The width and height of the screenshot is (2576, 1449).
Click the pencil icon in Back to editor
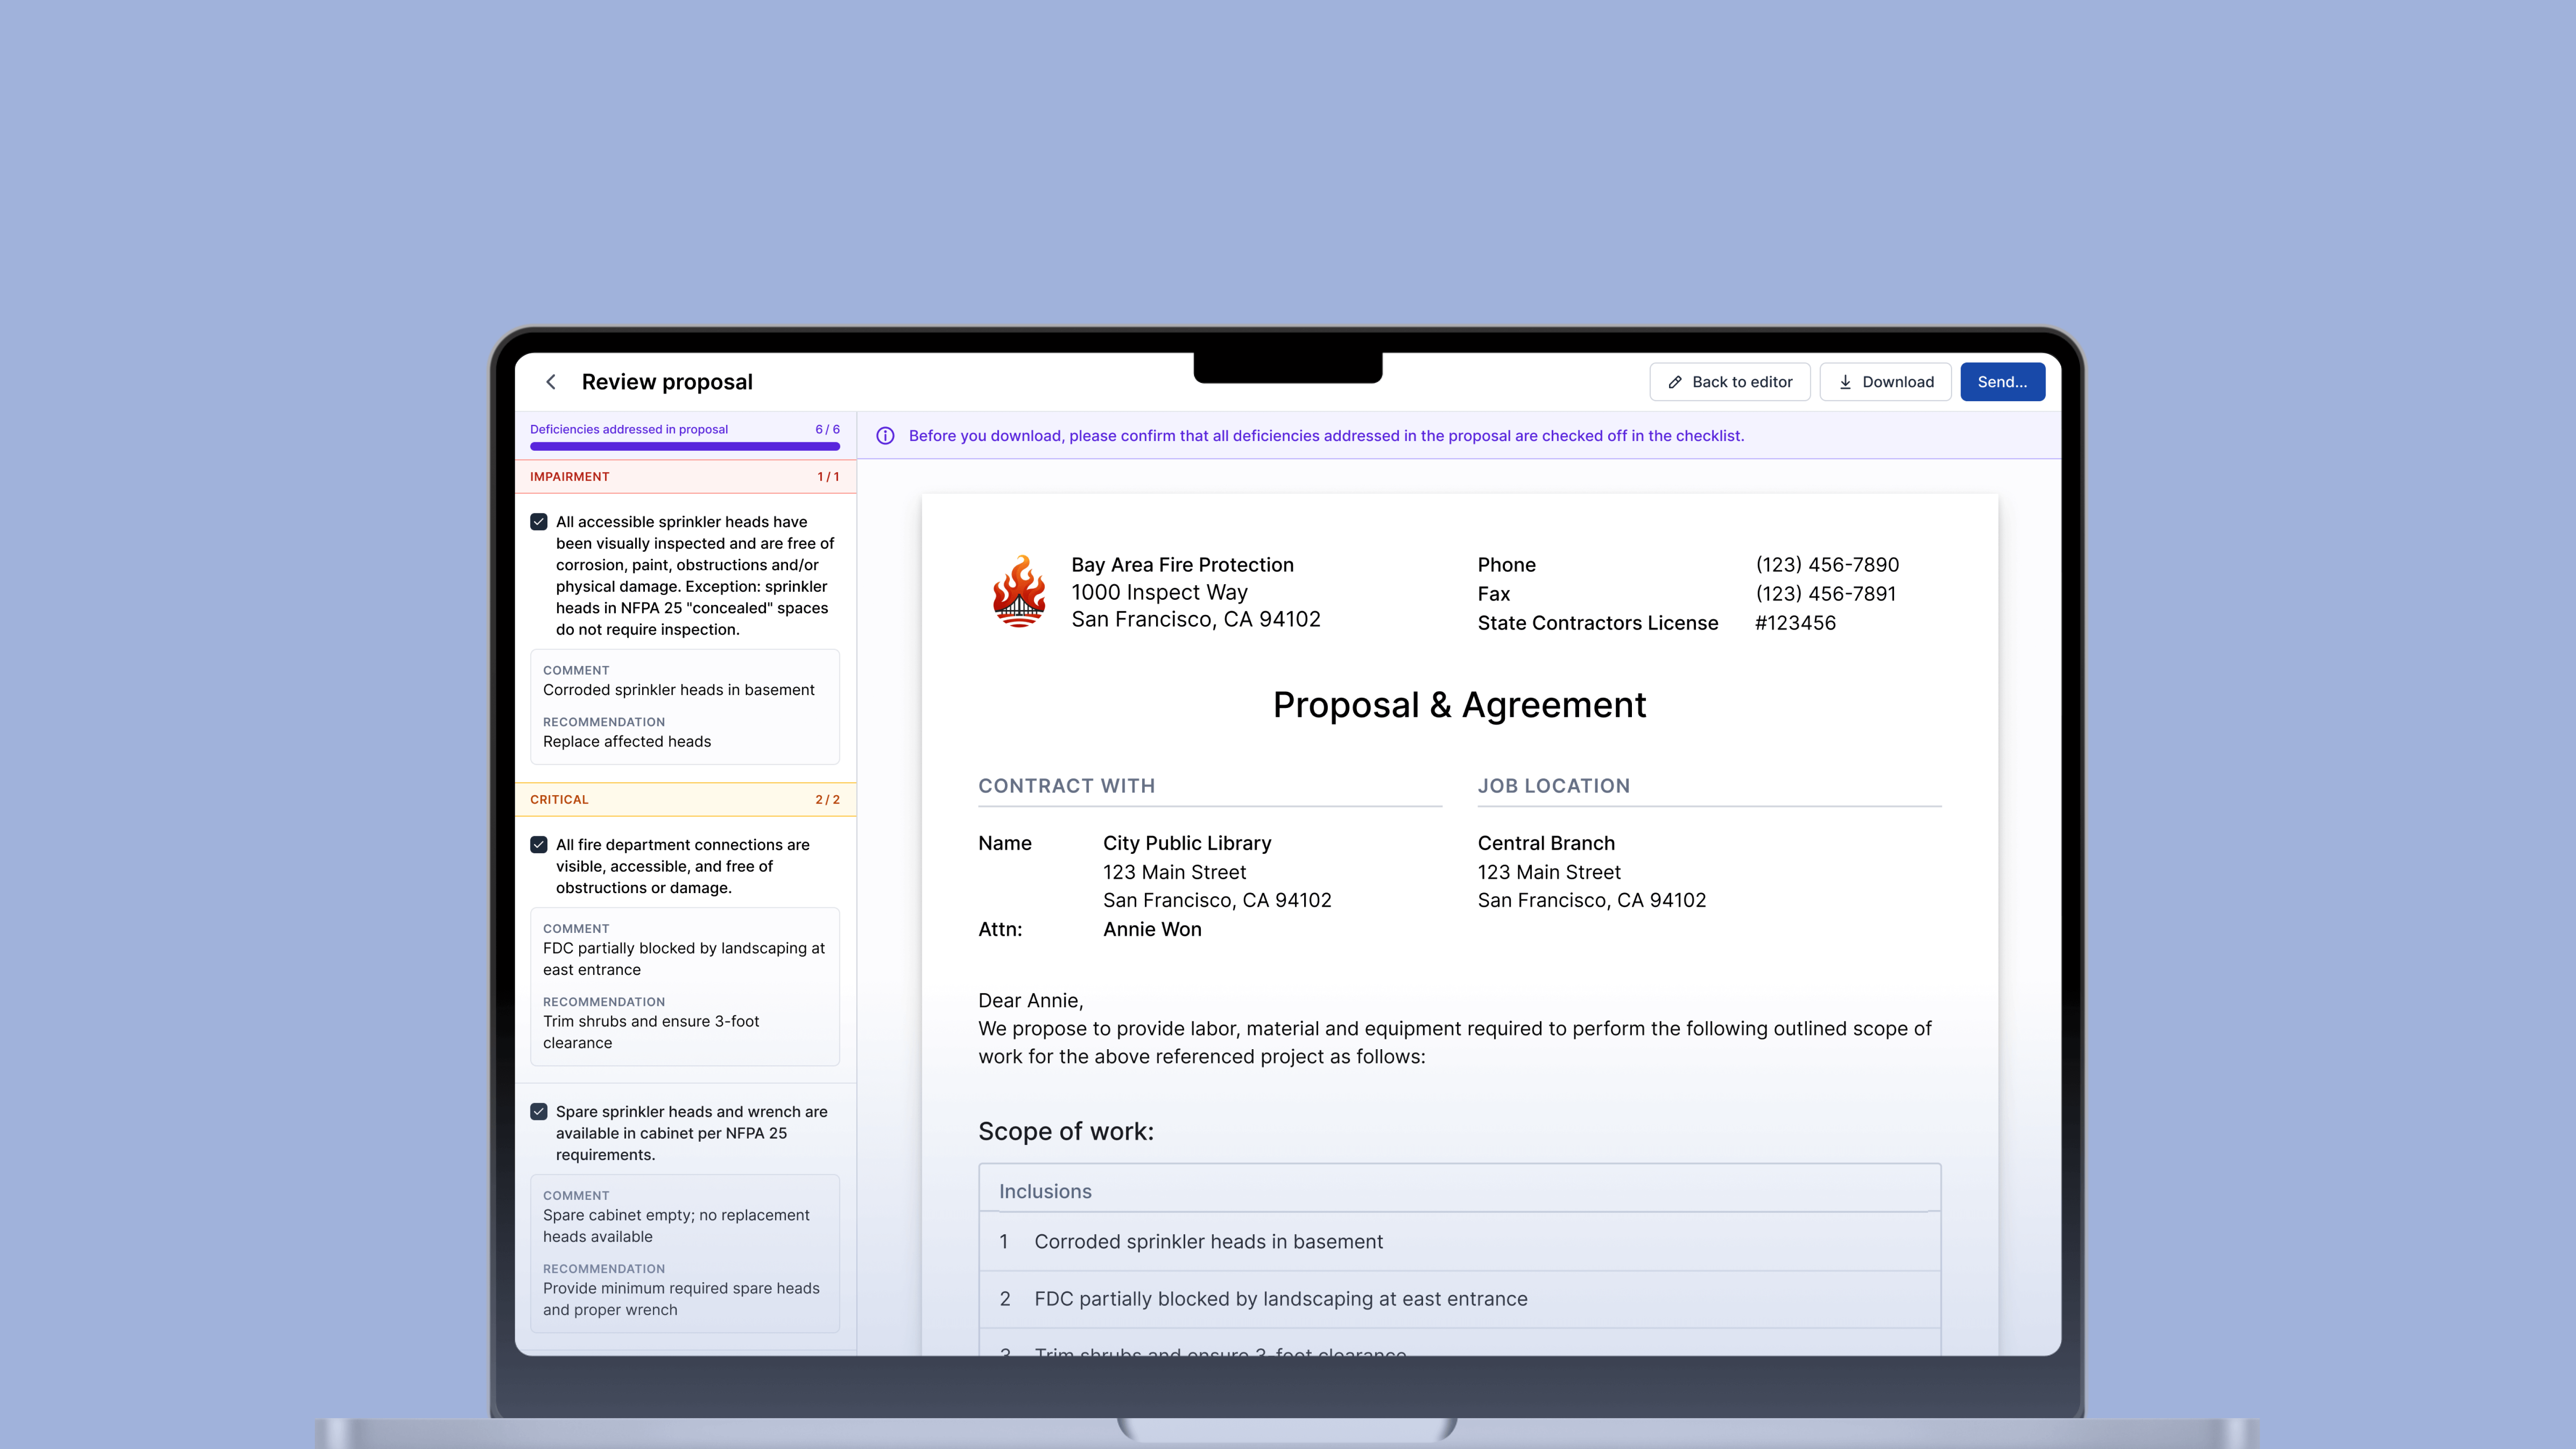(x=1675, y=382)
